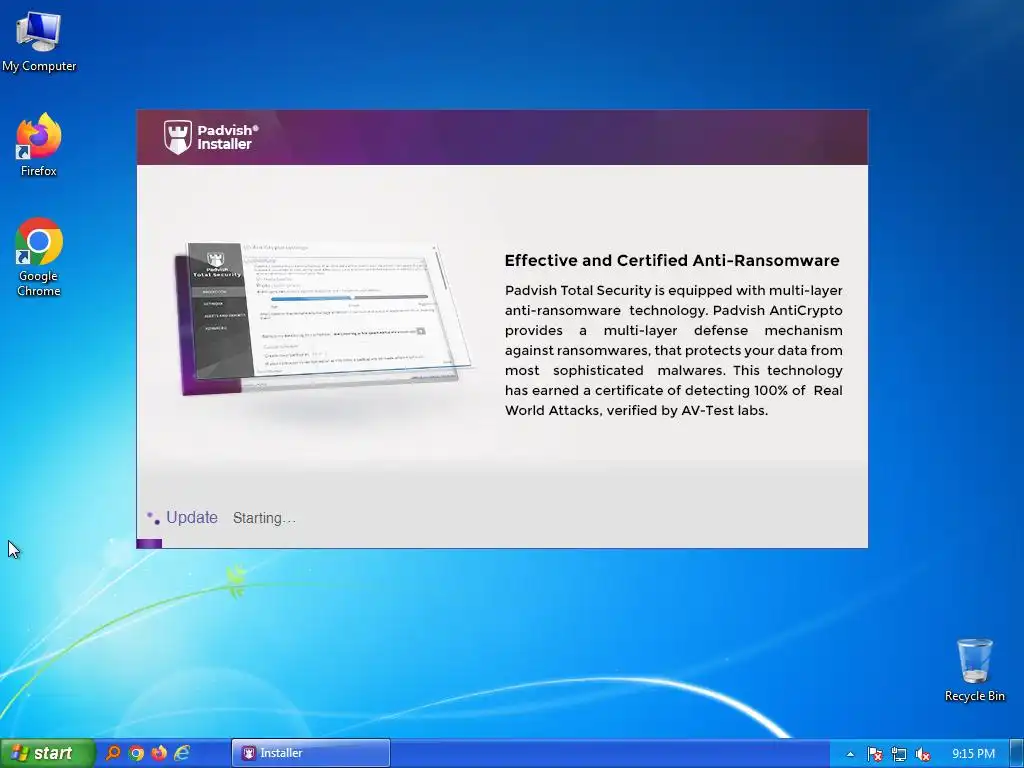
Task: Open the Action Center flag tray icon
Action: 874,754
